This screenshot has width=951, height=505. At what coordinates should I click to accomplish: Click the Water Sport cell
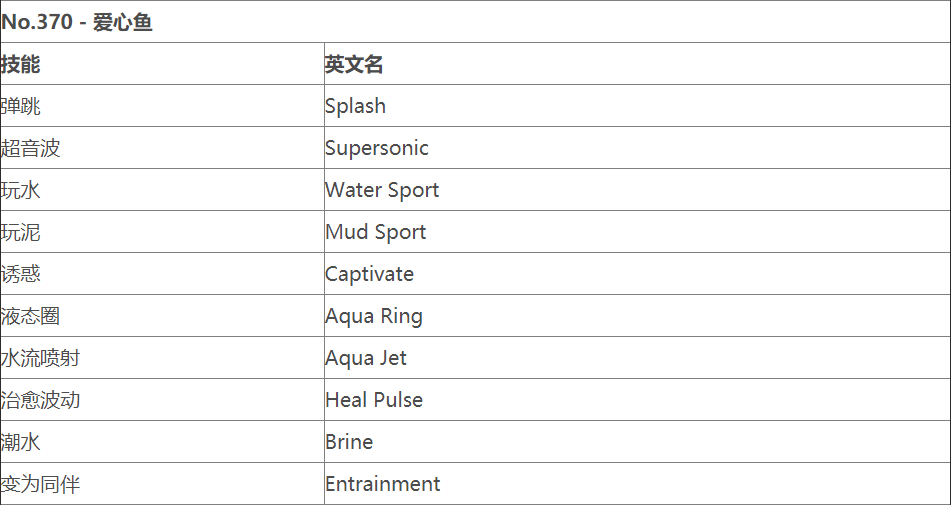[x=382, y=190]
